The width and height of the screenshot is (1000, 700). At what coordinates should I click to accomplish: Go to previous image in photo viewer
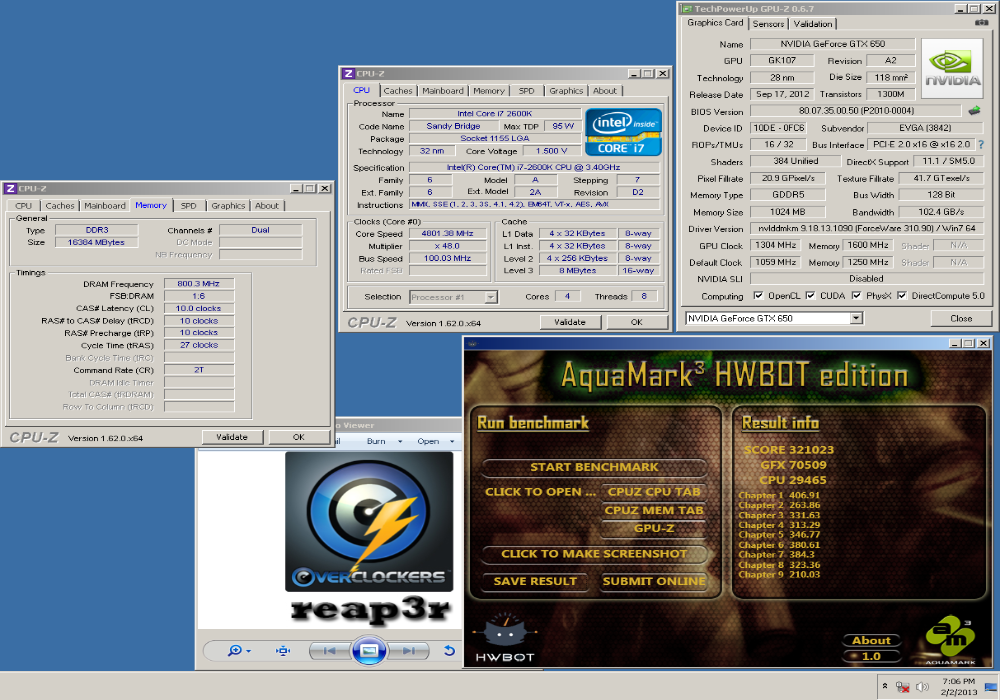[x=329, y=650]
